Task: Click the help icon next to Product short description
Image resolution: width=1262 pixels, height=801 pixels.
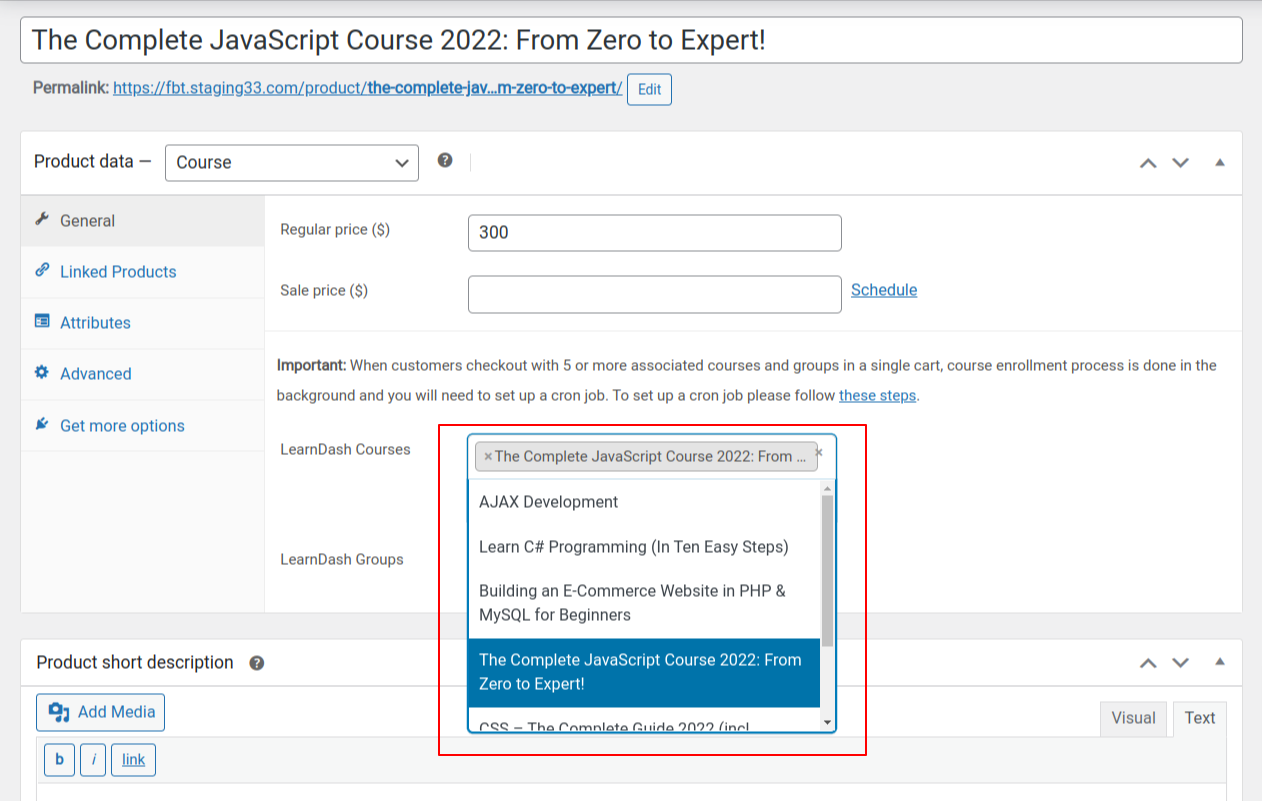Action: 257,663
